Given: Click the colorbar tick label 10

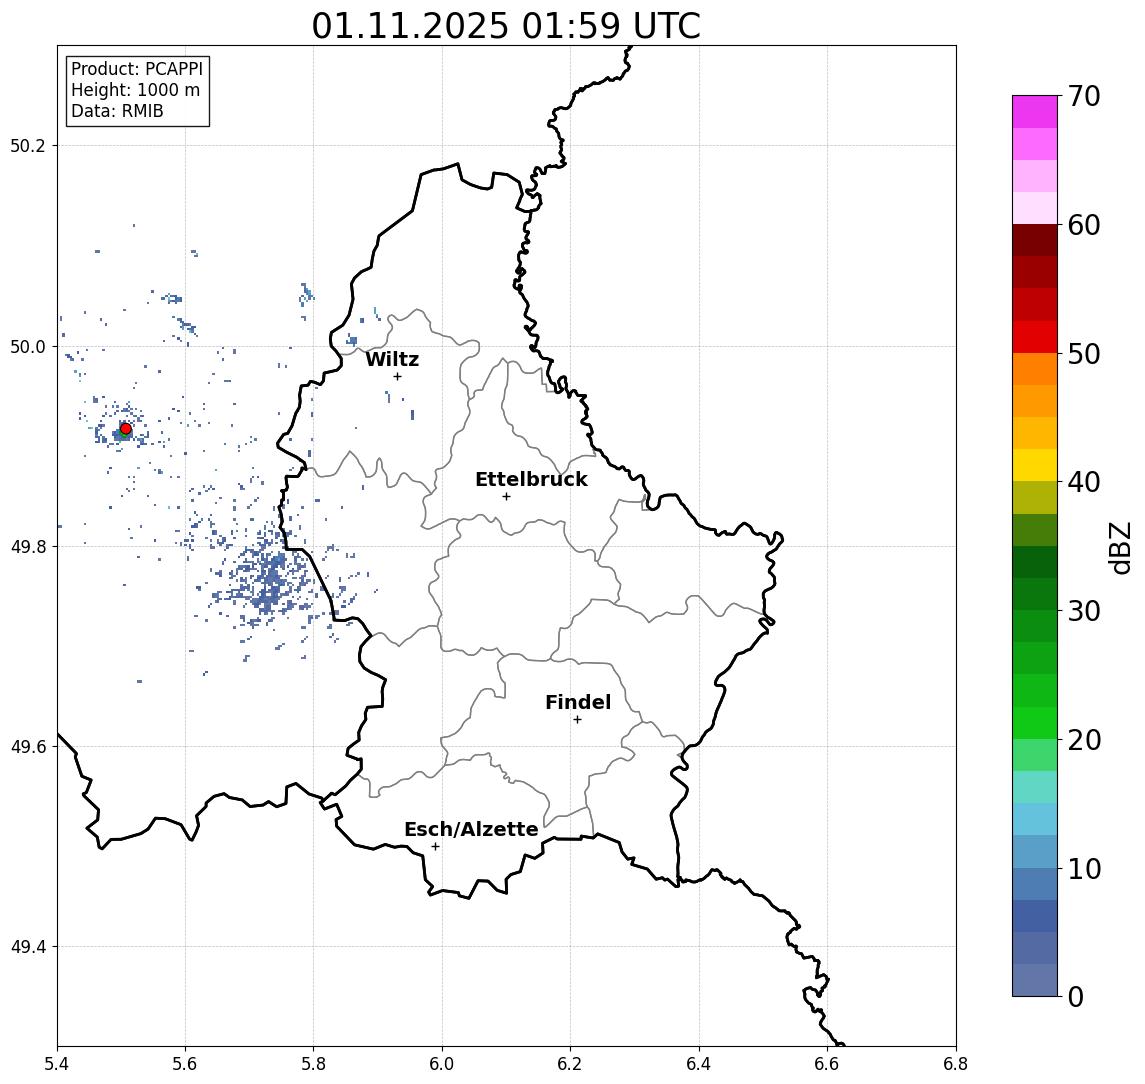Looking at the screenshot, I should tap(1084, 868).
